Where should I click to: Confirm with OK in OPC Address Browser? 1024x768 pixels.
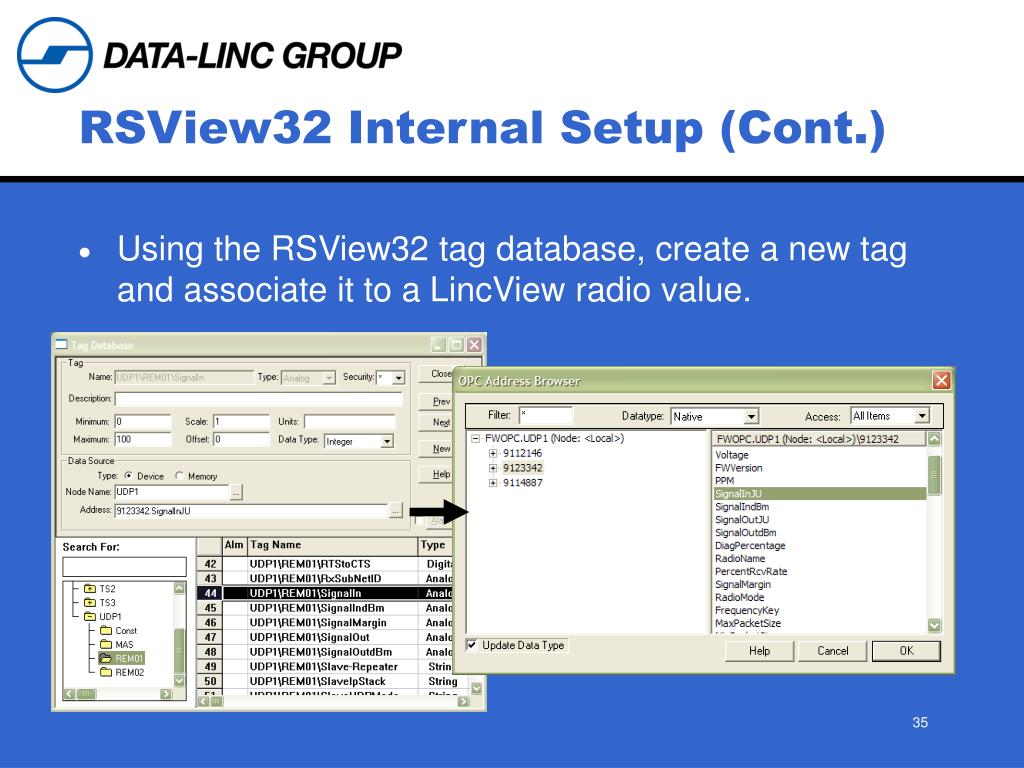point(906,651)
